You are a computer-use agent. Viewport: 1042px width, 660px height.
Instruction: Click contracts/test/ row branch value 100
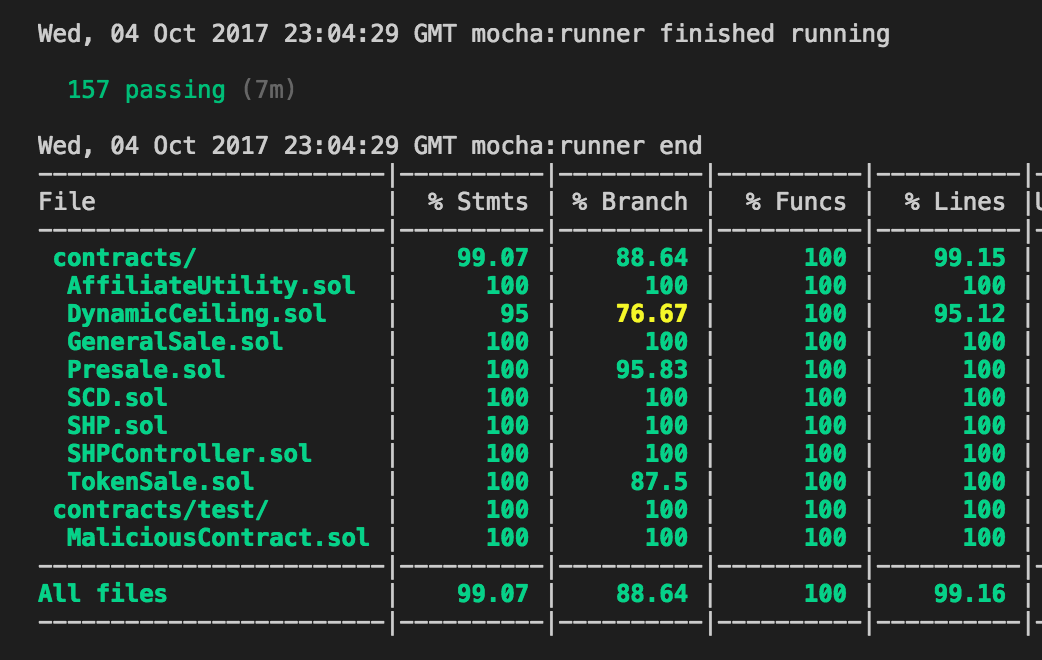(x=667, y=510)
